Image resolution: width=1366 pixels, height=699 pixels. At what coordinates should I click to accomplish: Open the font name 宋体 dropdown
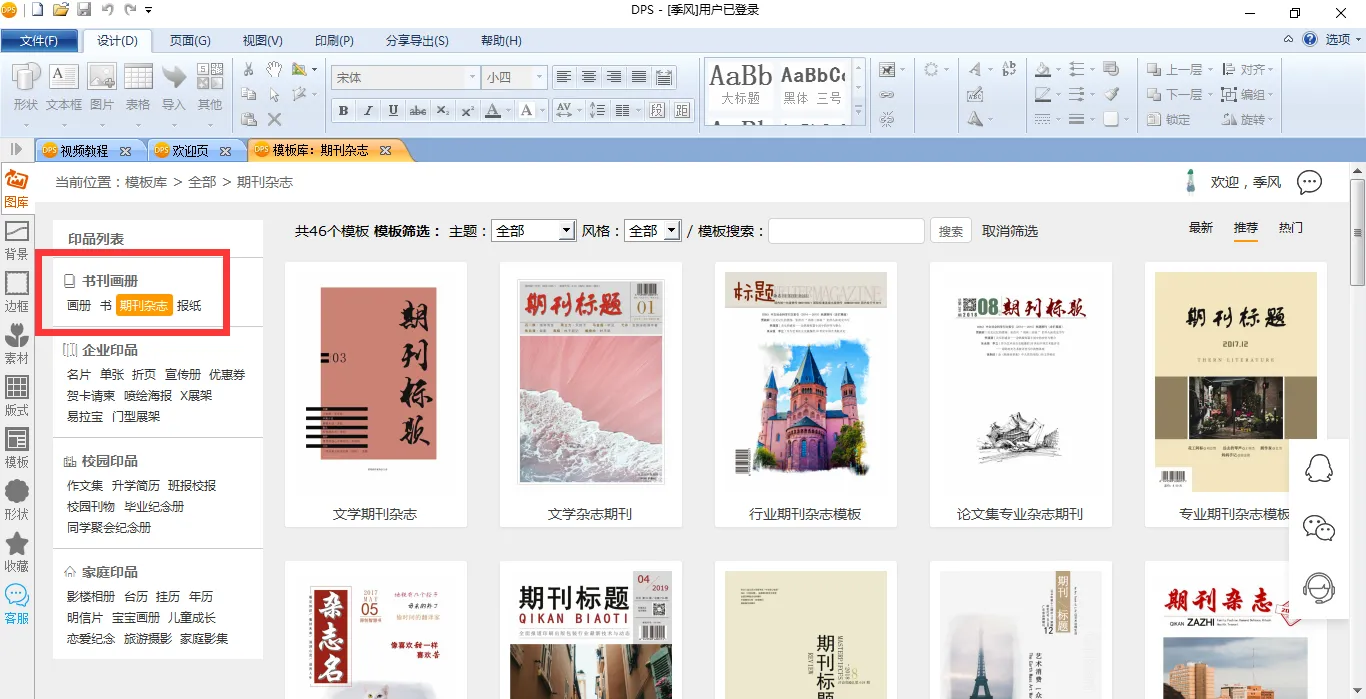(x=472, y=77)
